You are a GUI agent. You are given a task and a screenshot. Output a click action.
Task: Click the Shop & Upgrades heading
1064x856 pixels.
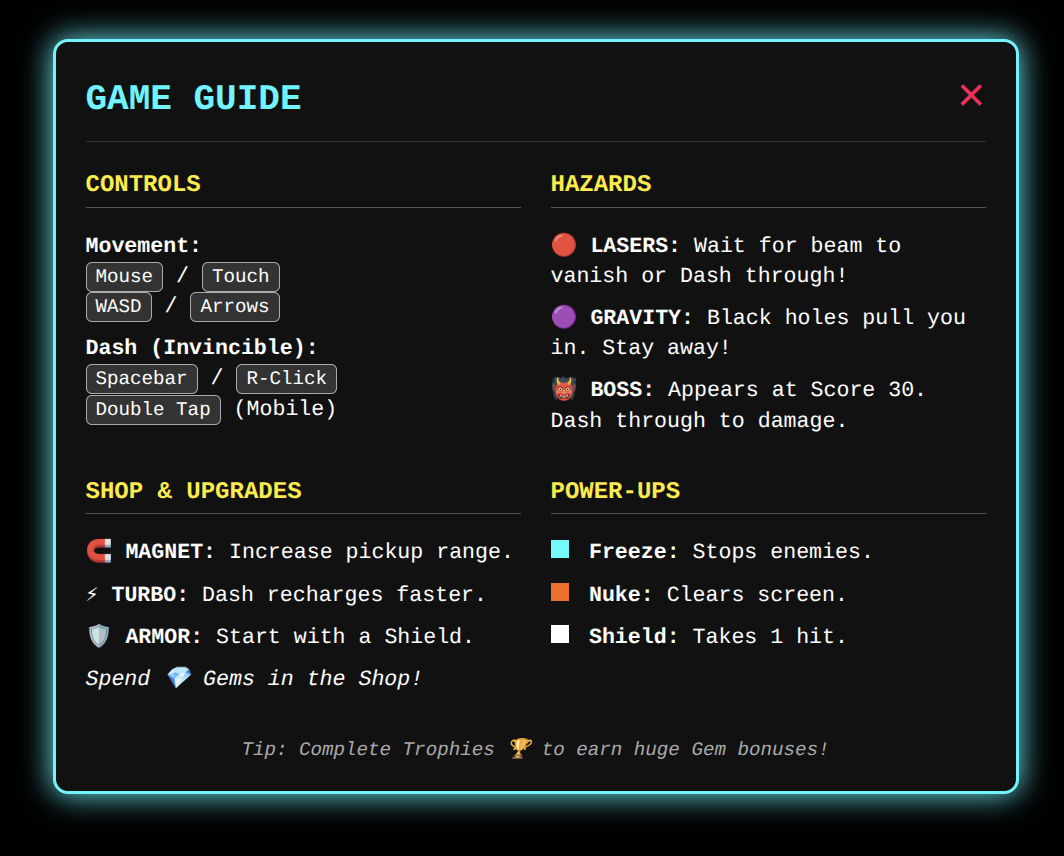(x=193, y=491)
